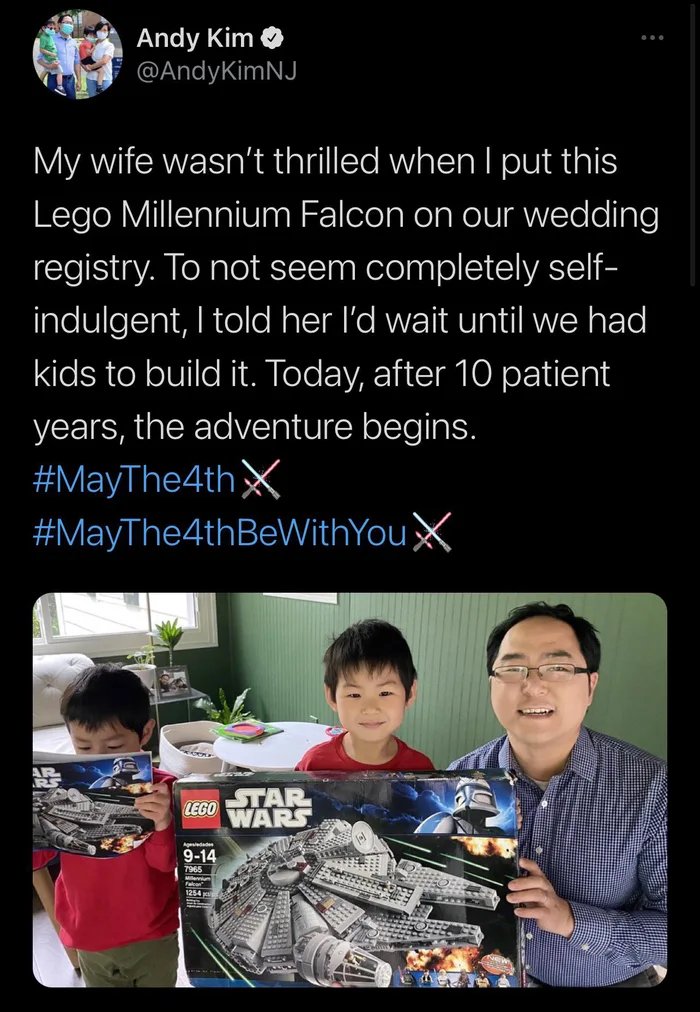Click the instruction booklet the left child holds

pyautogui.click(x=93, y=800)
